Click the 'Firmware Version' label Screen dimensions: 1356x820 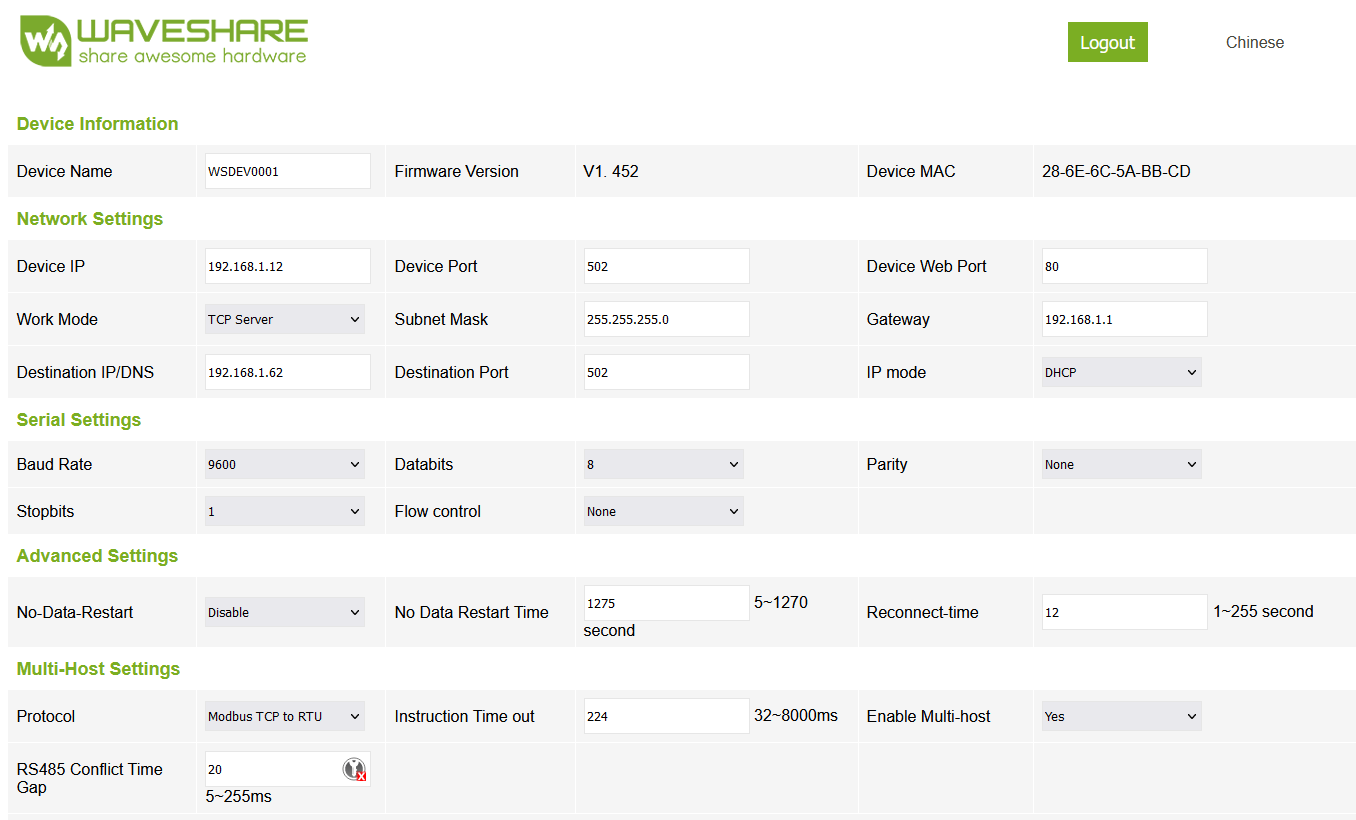457,171
